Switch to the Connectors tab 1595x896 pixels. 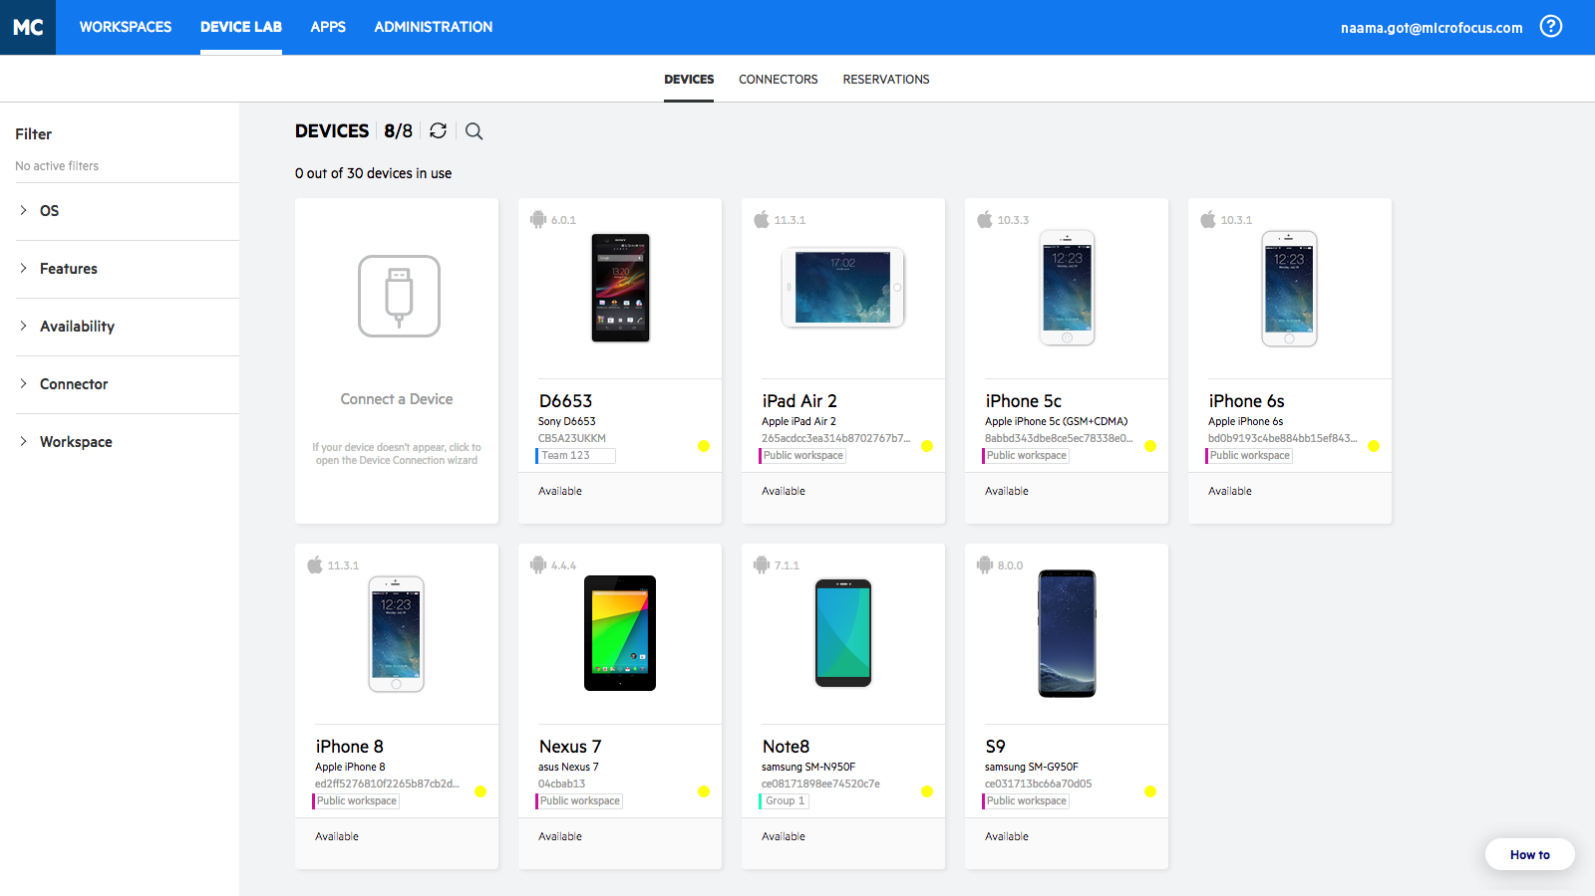(x=778, y=79)
